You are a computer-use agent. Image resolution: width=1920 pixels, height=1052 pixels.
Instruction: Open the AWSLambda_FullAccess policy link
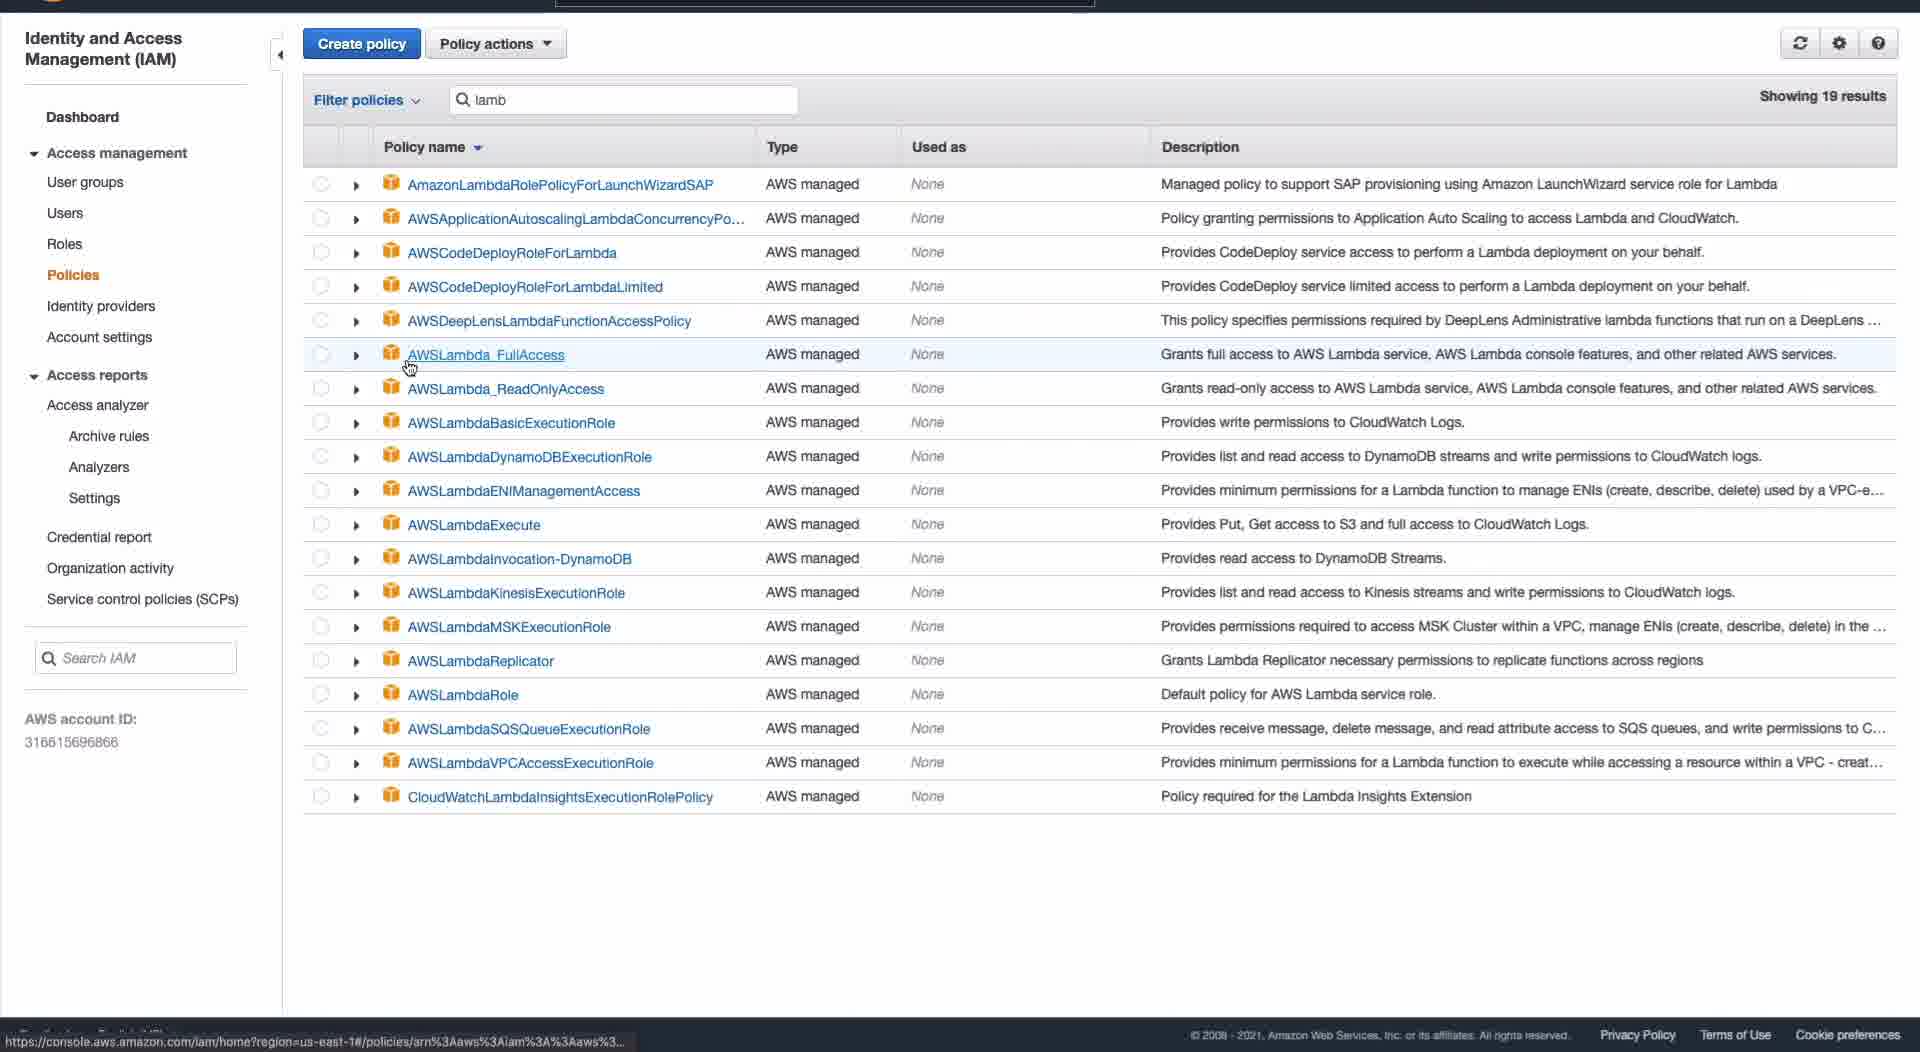(486, 355)
